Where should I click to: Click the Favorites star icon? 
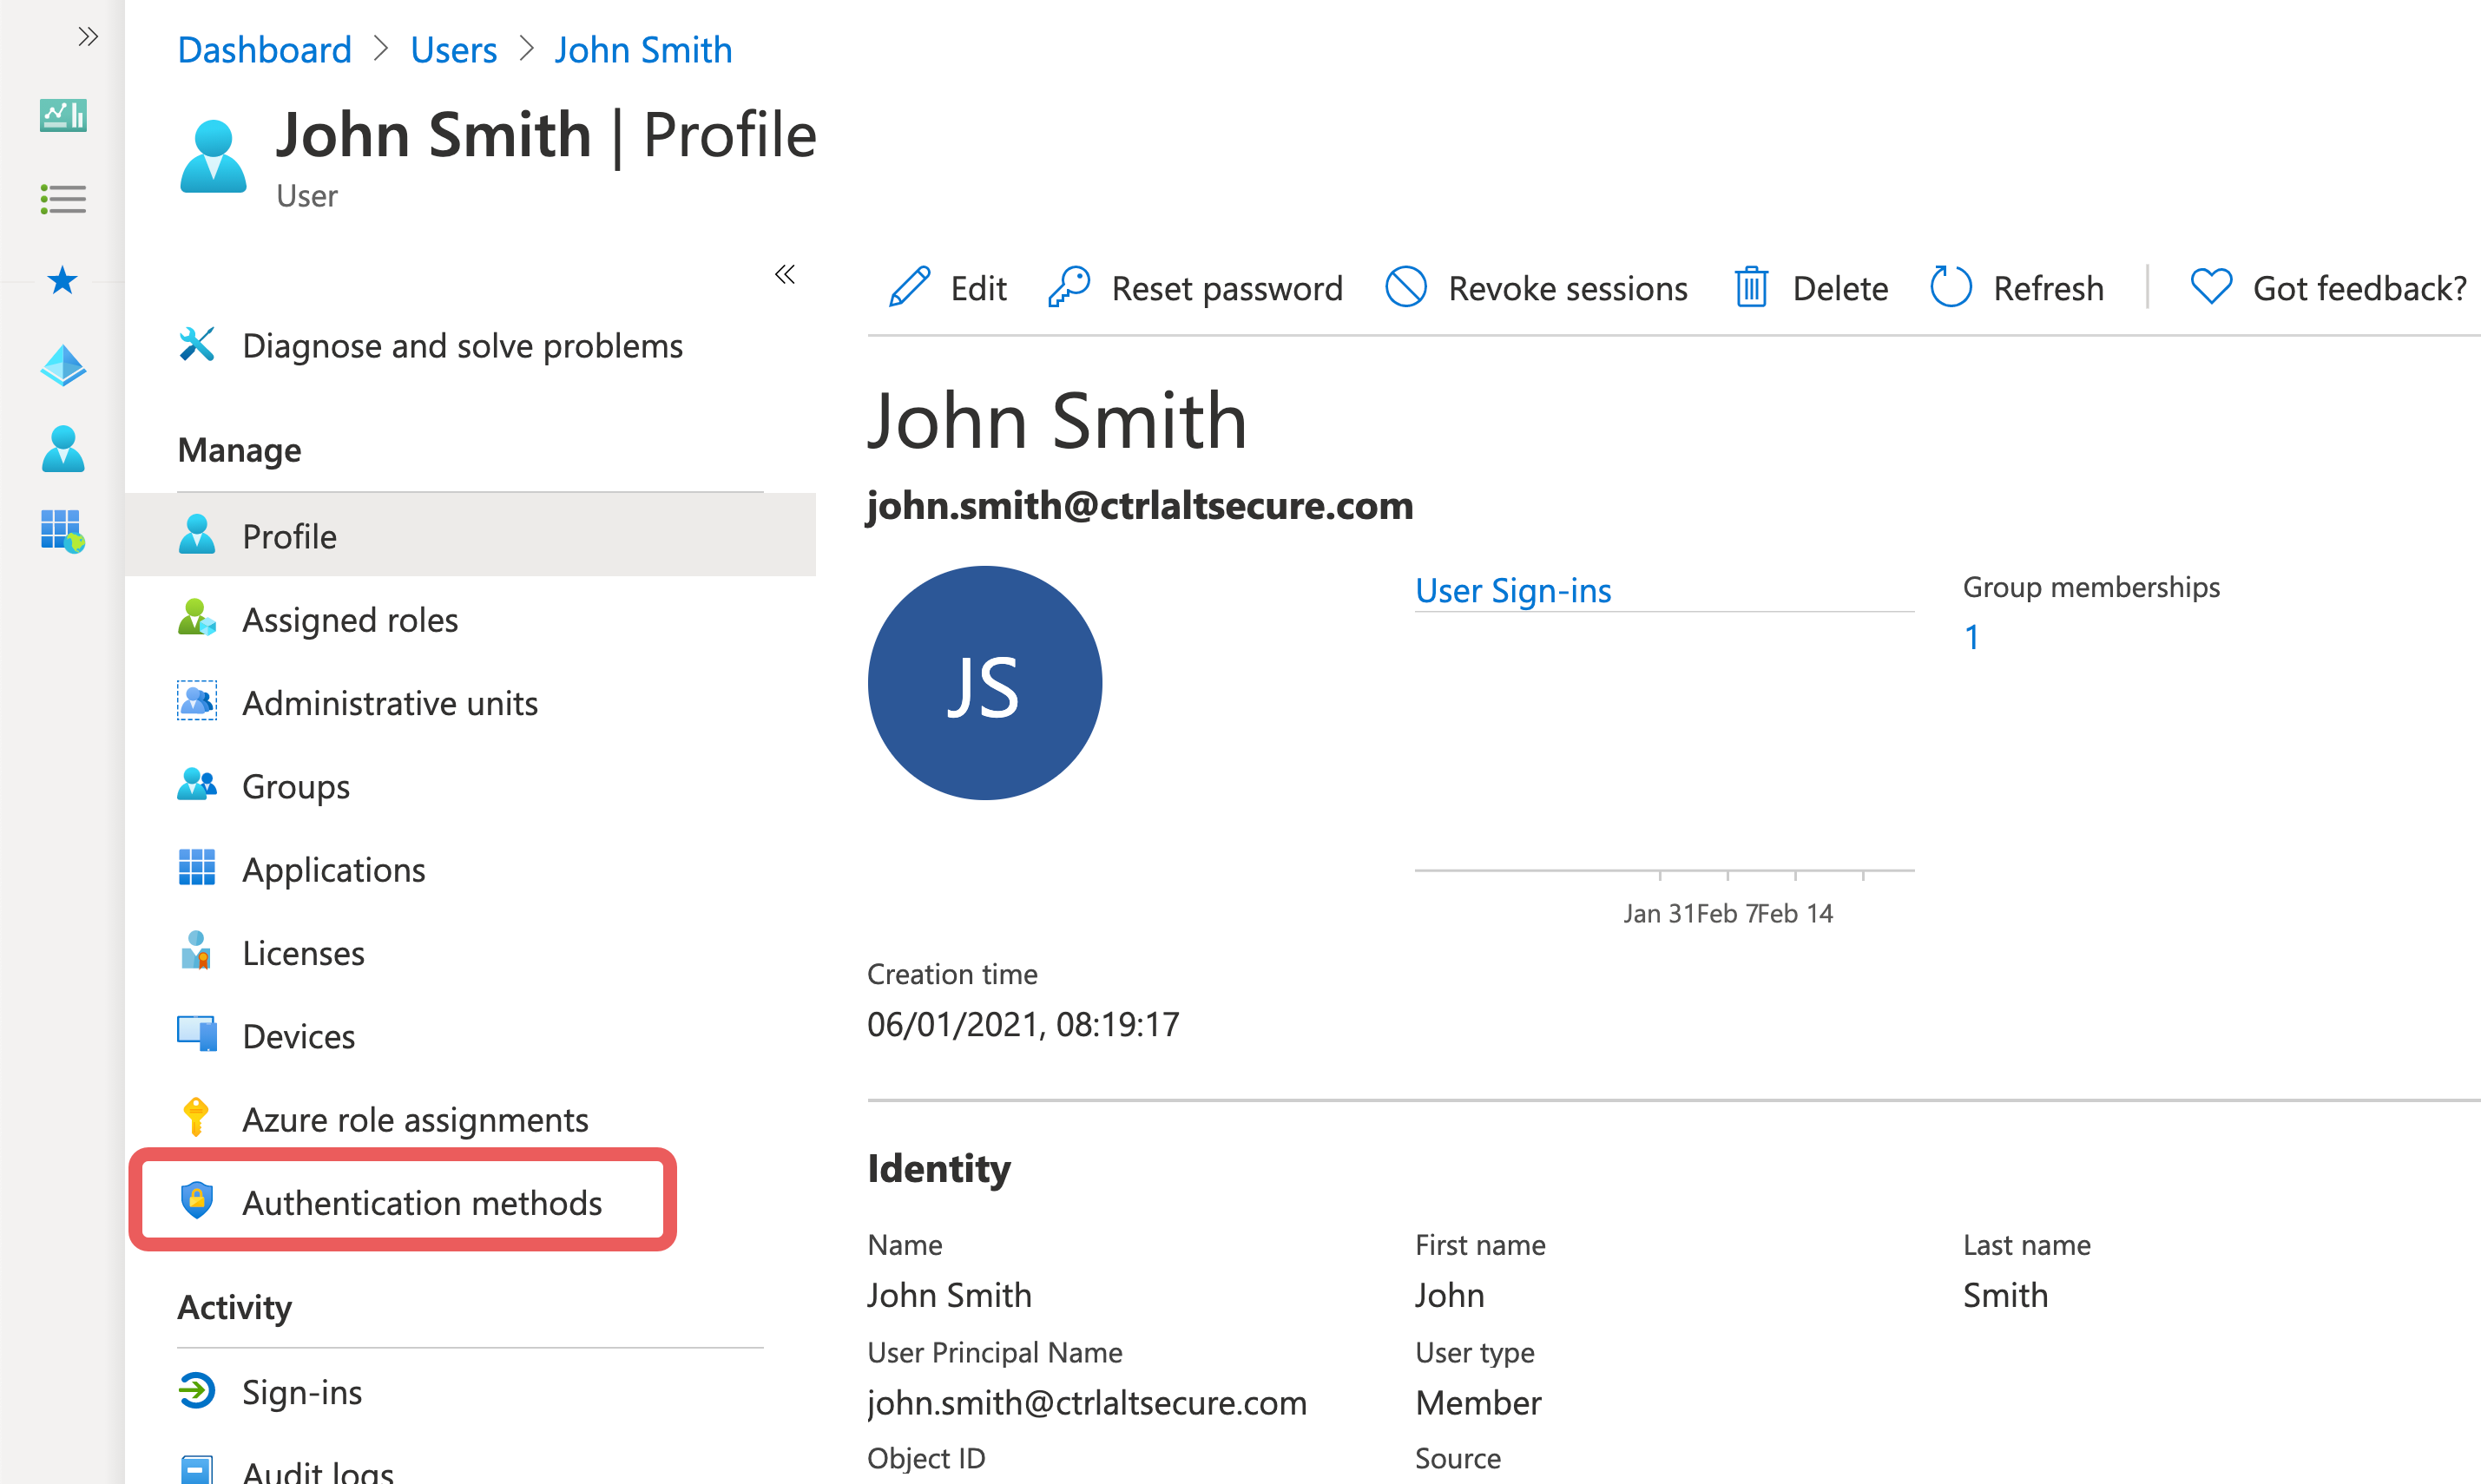pos(63,280)
